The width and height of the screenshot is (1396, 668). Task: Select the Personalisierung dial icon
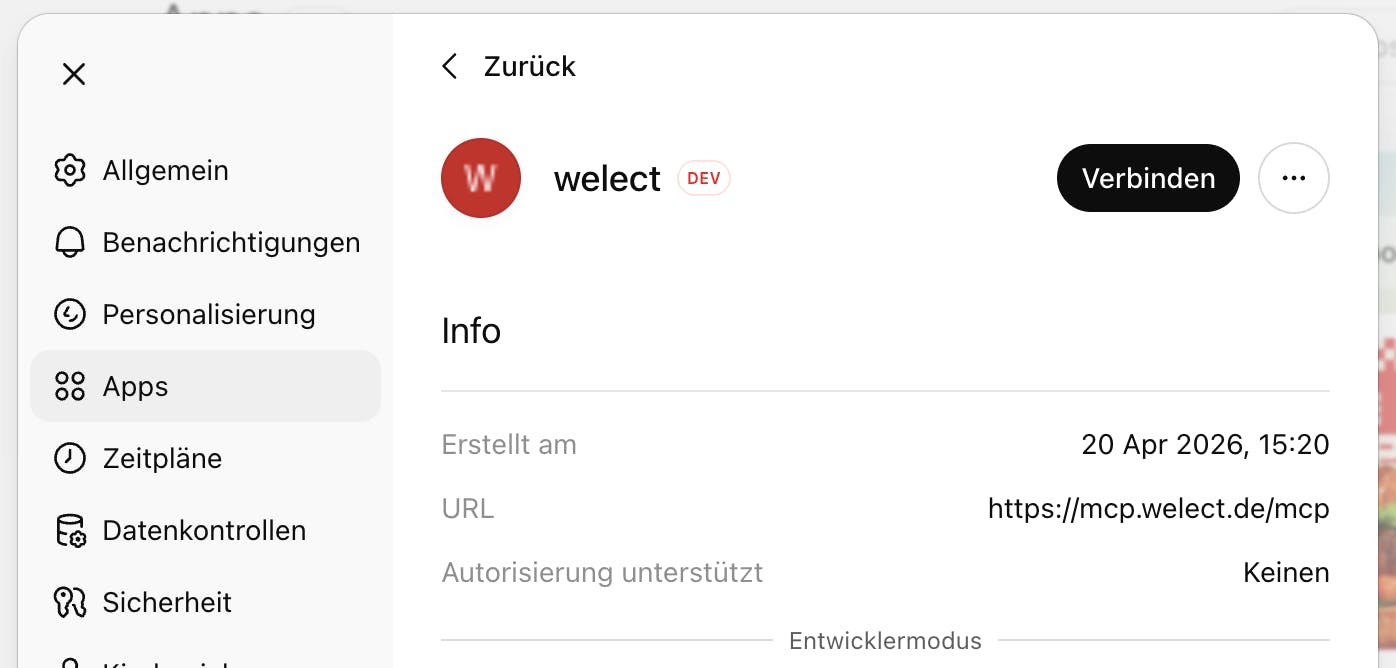(x=70, y=314)
